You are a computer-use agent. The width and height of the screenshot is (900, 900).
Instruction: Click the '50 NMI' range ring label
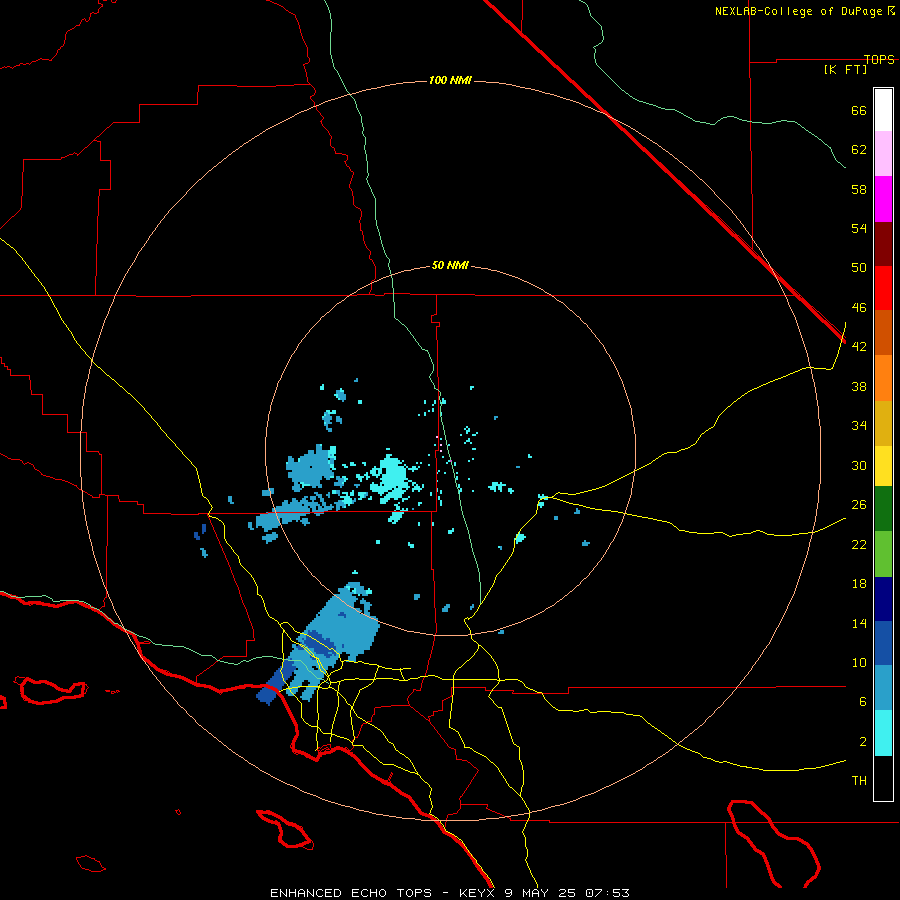point(450,265)
